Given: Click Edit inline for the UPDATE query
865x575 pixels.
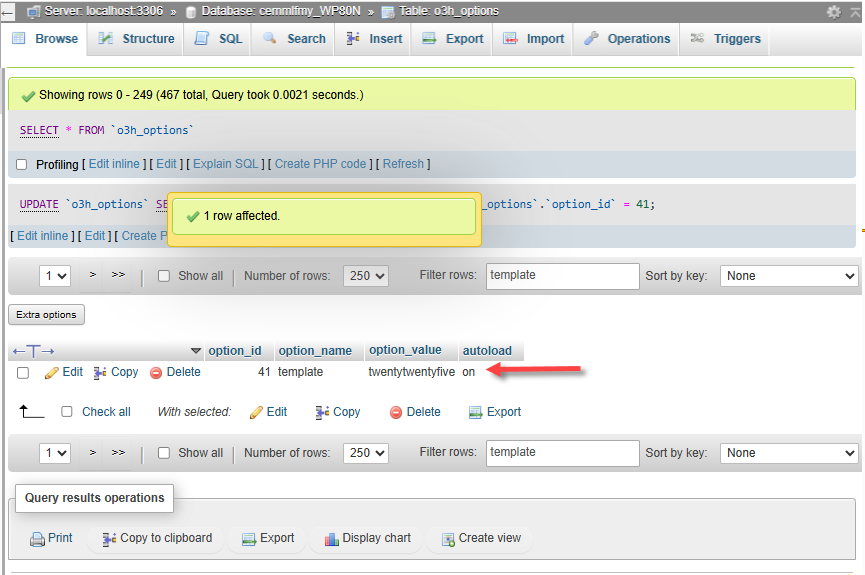Looking at the screenshot, I should tap(42, 236).
